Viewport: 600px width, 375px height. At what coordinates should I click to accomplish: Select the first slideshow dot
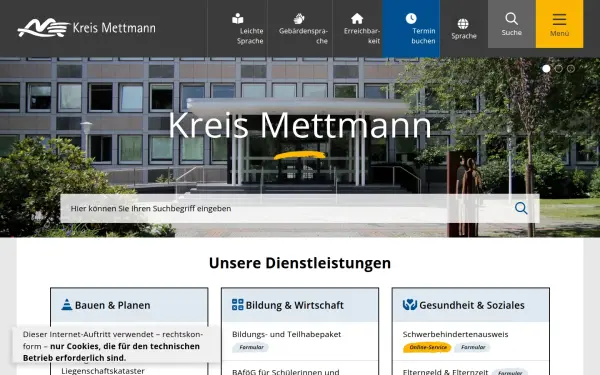tap(546, 68)
